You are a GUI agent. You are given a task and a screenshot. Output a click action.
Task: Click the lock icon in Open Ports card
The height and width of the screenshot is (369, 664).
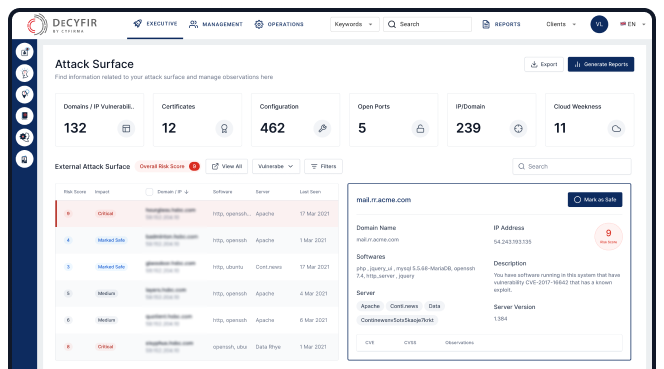(420, 128)
